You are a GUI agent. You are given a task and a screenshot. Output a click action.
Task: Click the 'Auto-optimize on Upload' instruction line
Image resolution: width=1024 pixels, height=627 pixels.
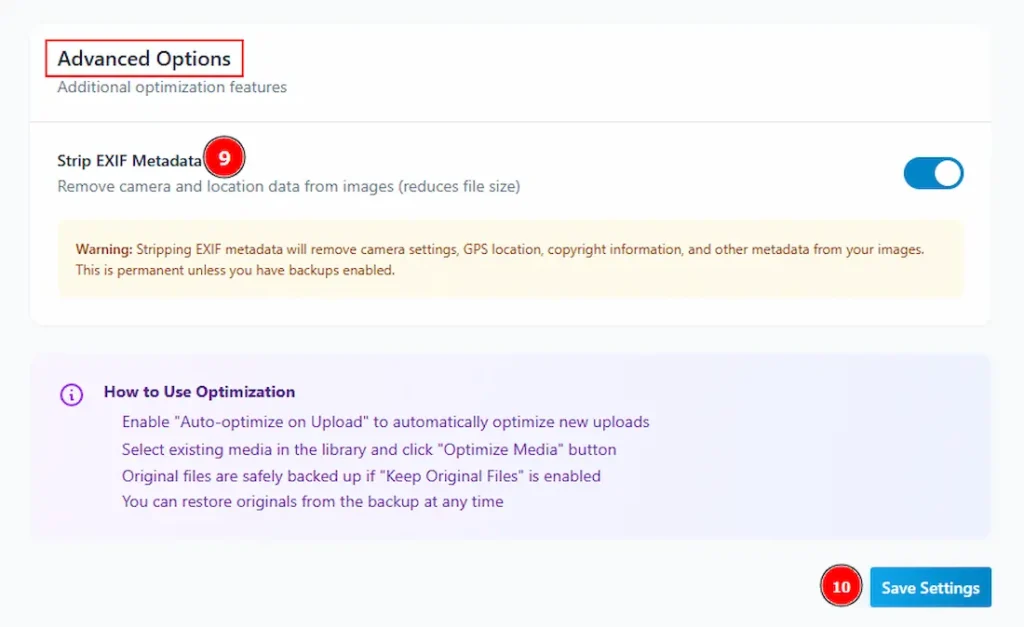coord(385,422)
